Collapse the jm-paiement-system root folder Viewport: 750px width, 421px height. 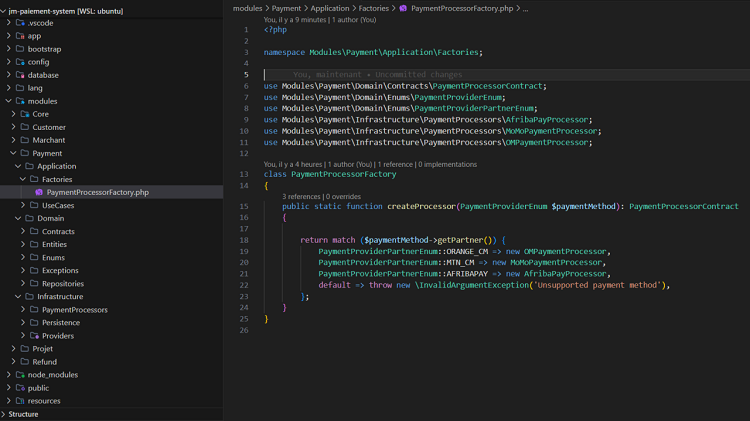(x=3, y=11)
